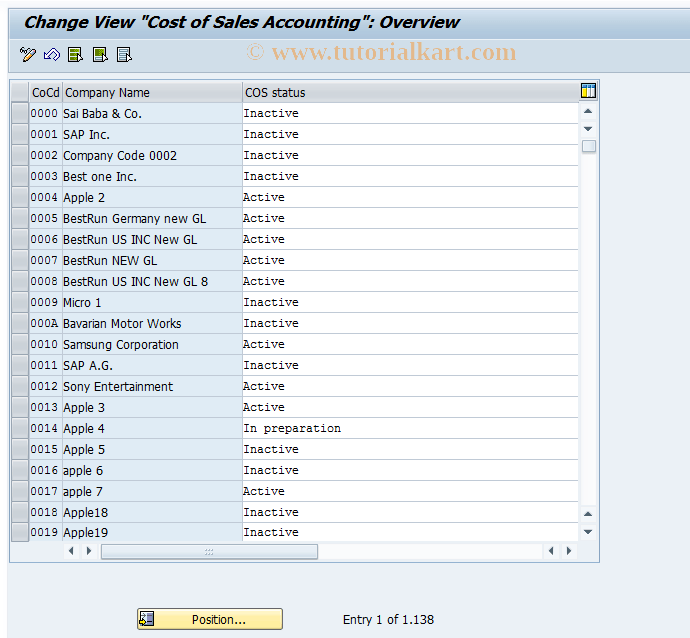Select row marker for Apple19

pyautogui.click(x=20, y=533)
